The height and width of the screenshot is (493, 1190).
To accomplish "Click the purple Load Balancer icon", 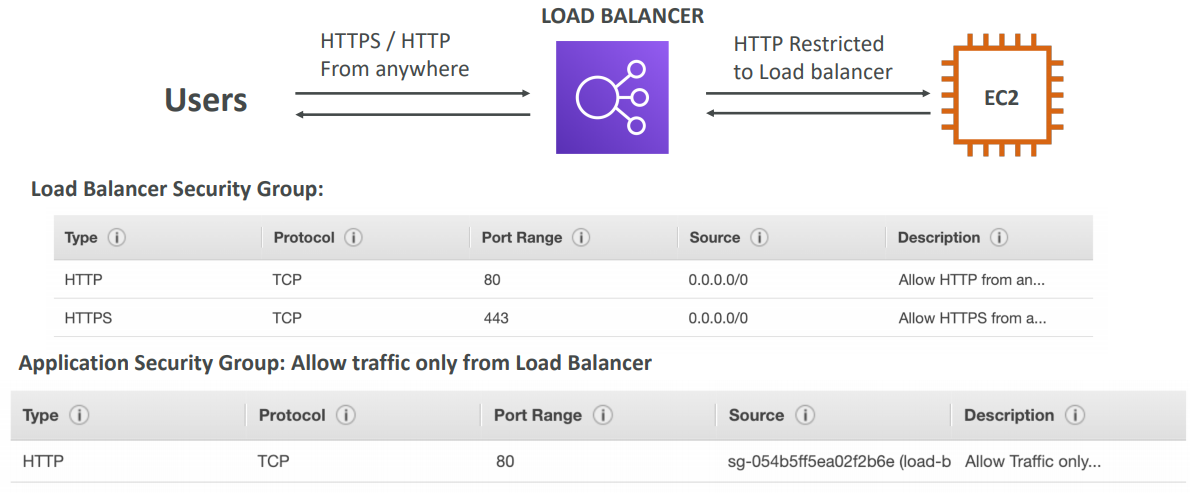I will (612, 97).
